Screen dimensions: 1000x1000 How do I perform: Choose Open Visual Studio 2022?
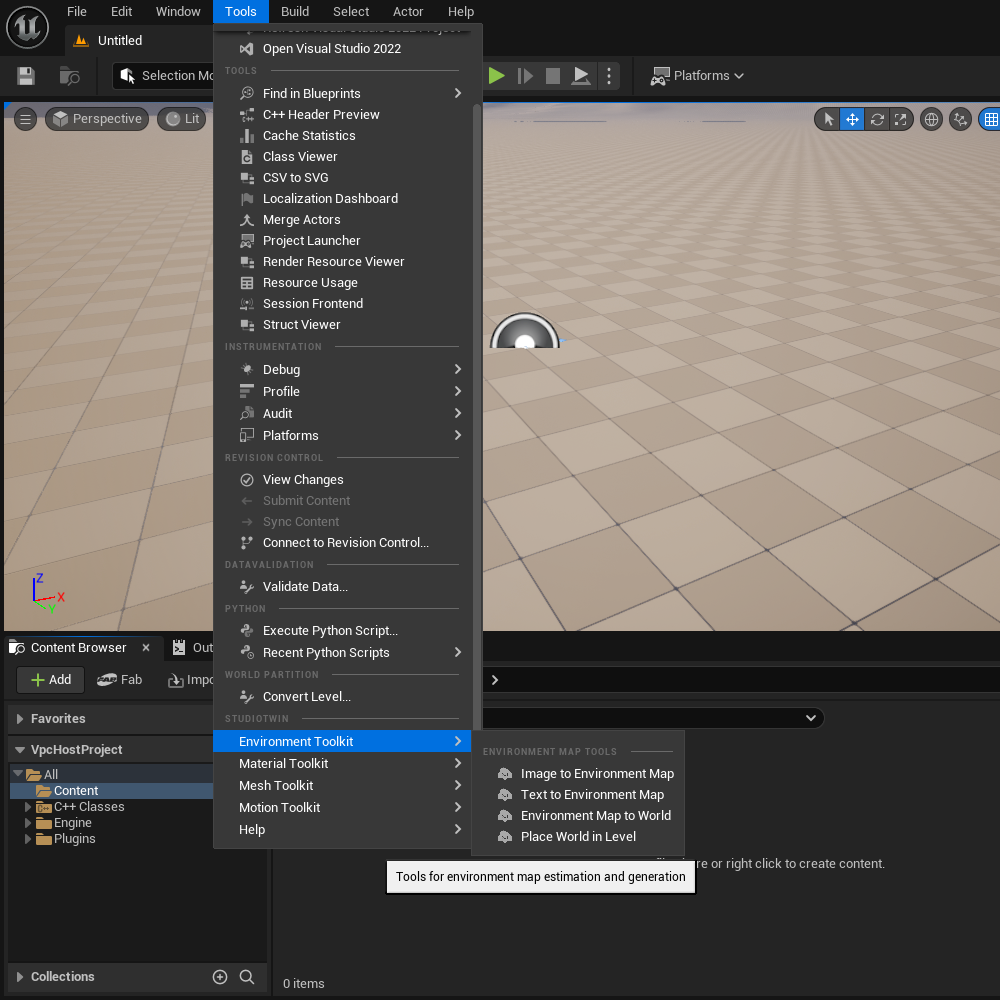(343, 48)
